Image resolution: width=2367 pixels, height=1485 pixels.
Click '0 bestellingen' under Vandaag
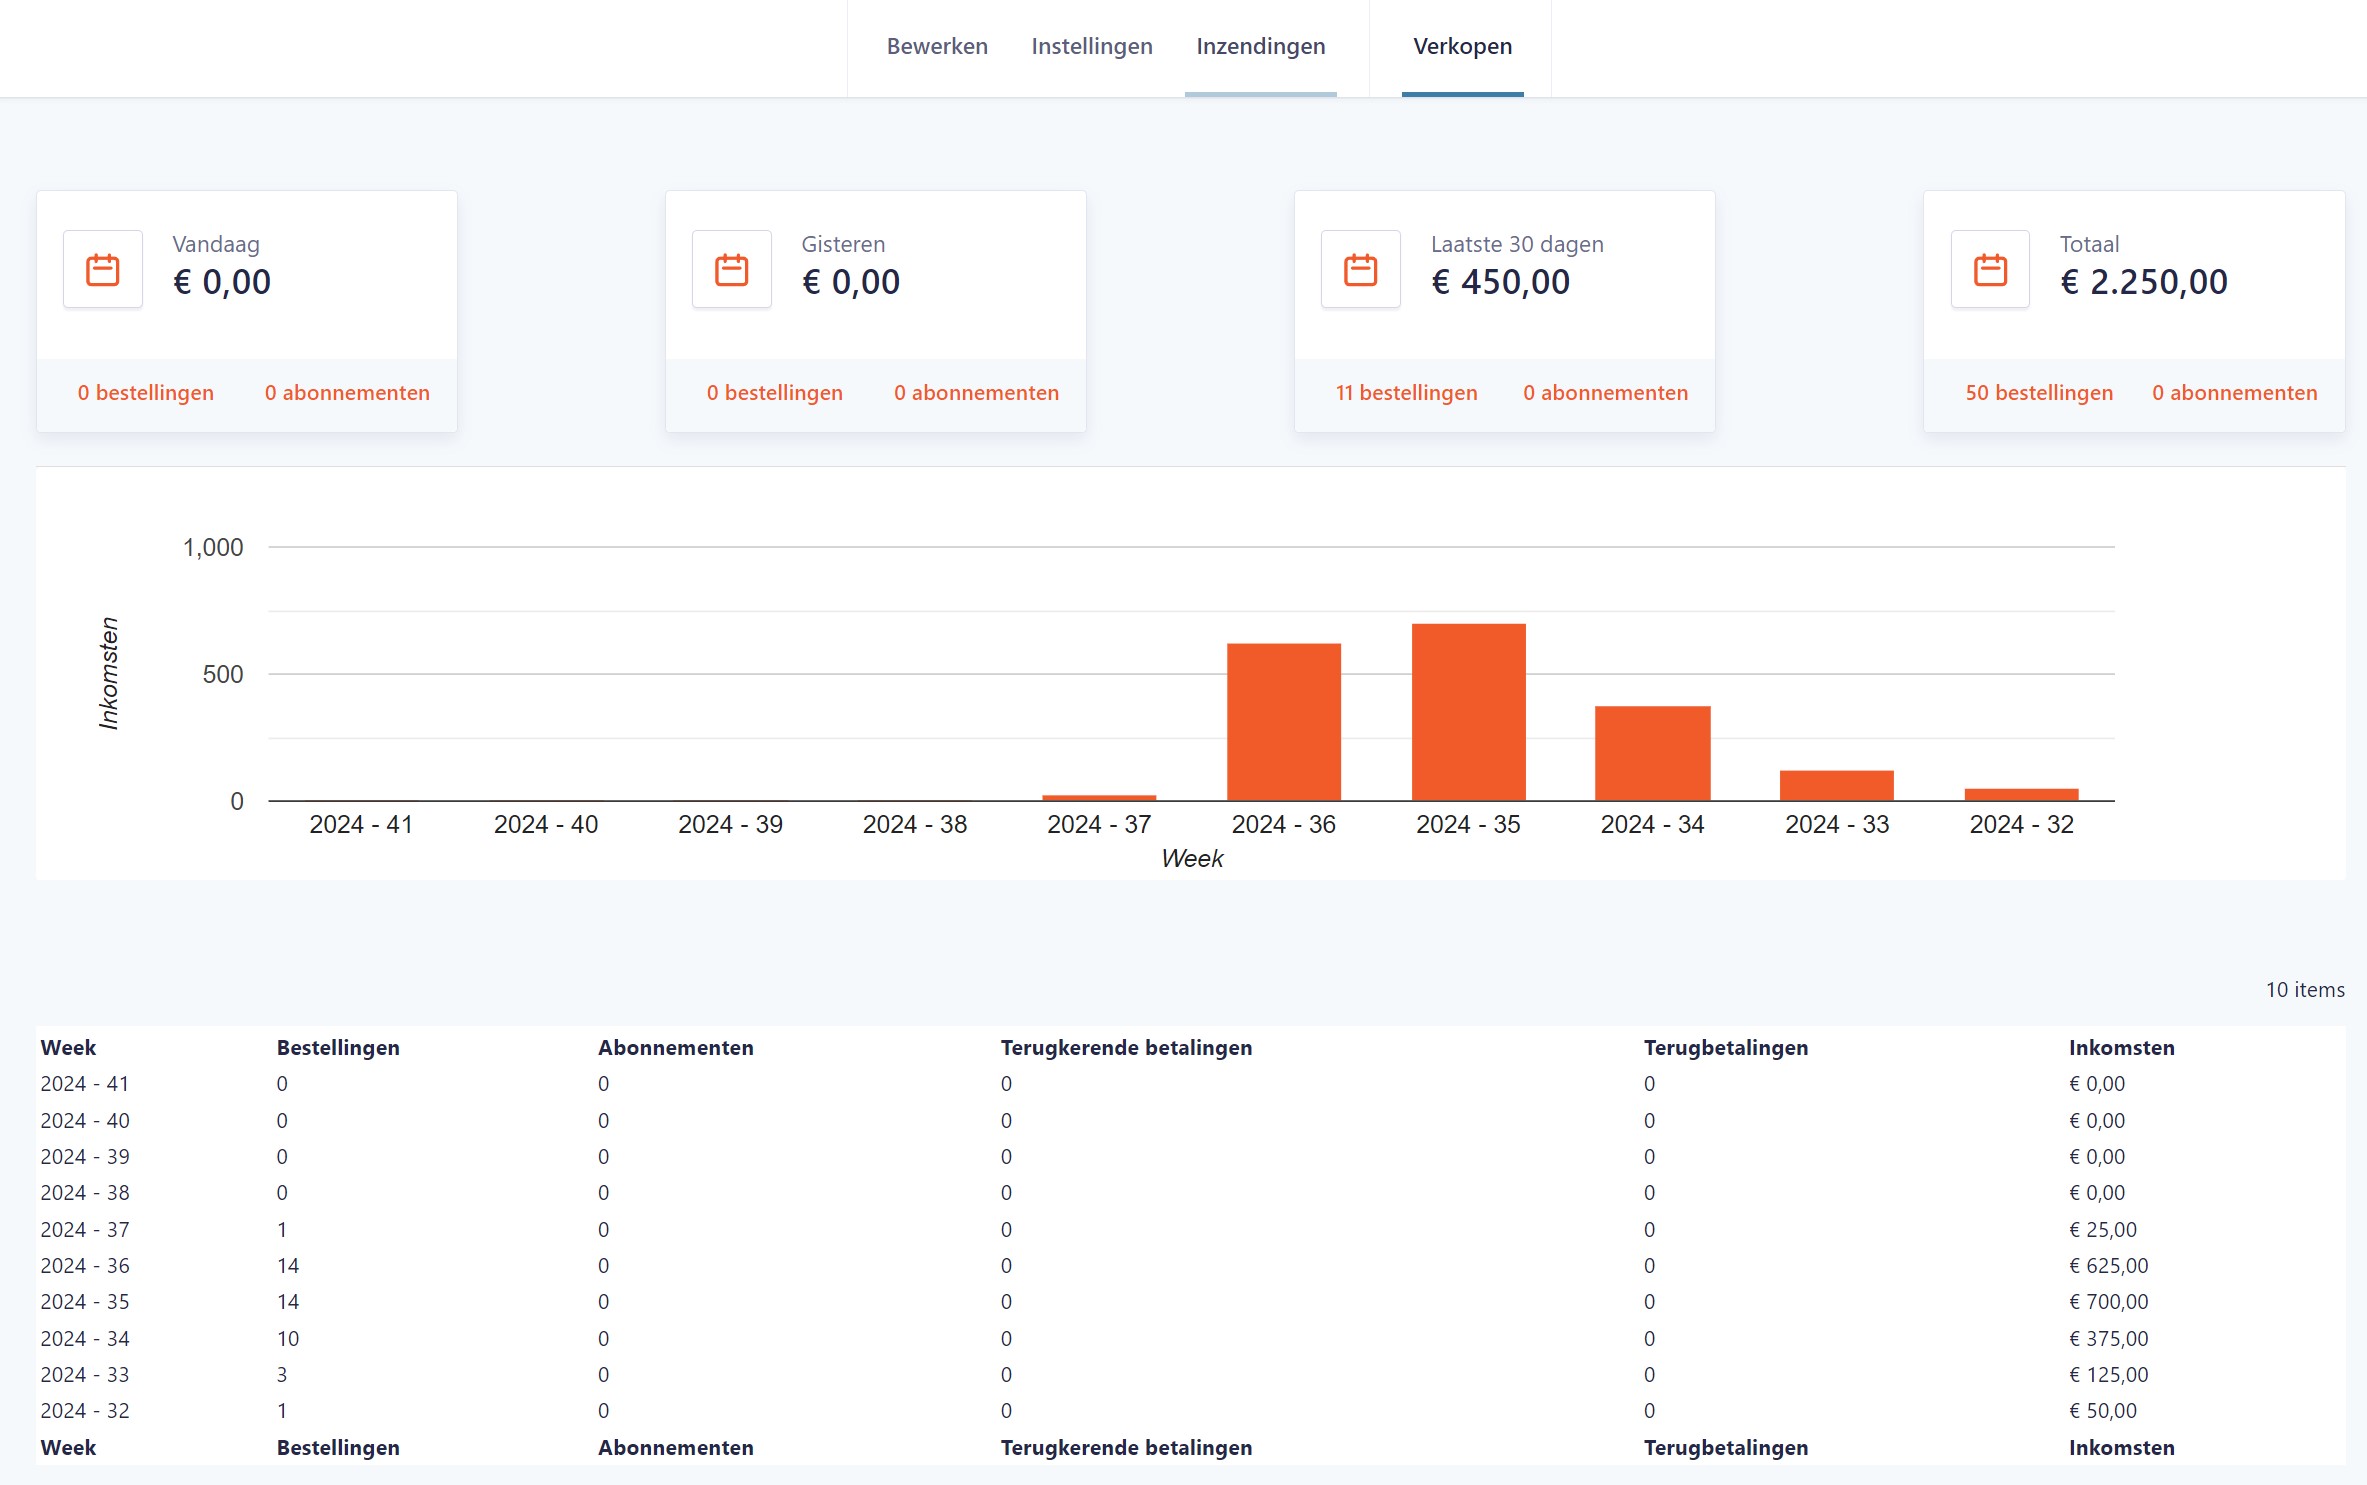pyautogui.click(x=146, y=393)
